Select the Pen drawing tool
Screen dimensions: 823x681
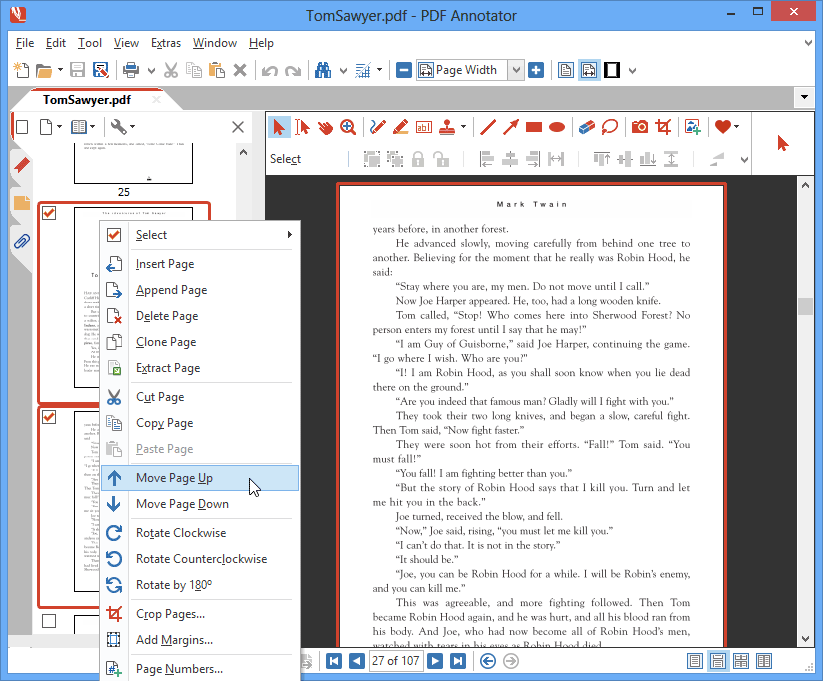click(377, 127)
